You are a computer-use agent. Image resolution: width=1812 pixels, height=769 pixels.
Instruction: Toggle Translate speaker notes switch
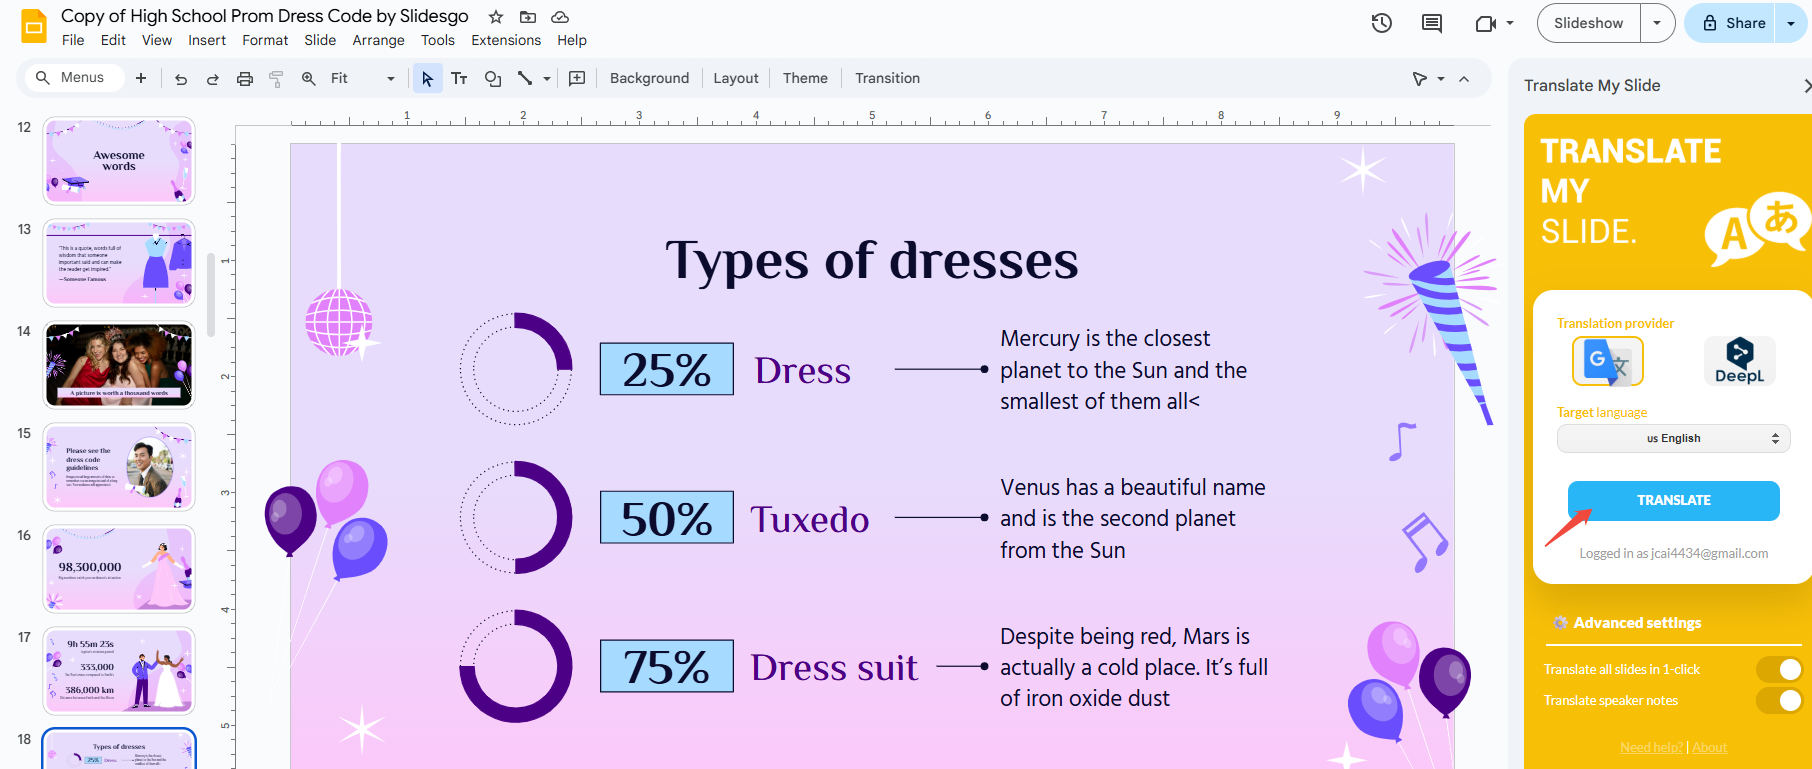click(x=1778, y=700)
